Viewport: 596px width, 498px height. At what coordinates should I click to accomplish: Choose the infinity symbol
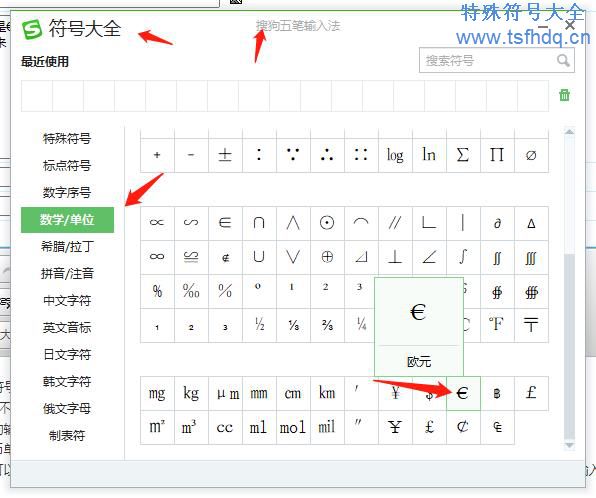click(x=157, y=257)
